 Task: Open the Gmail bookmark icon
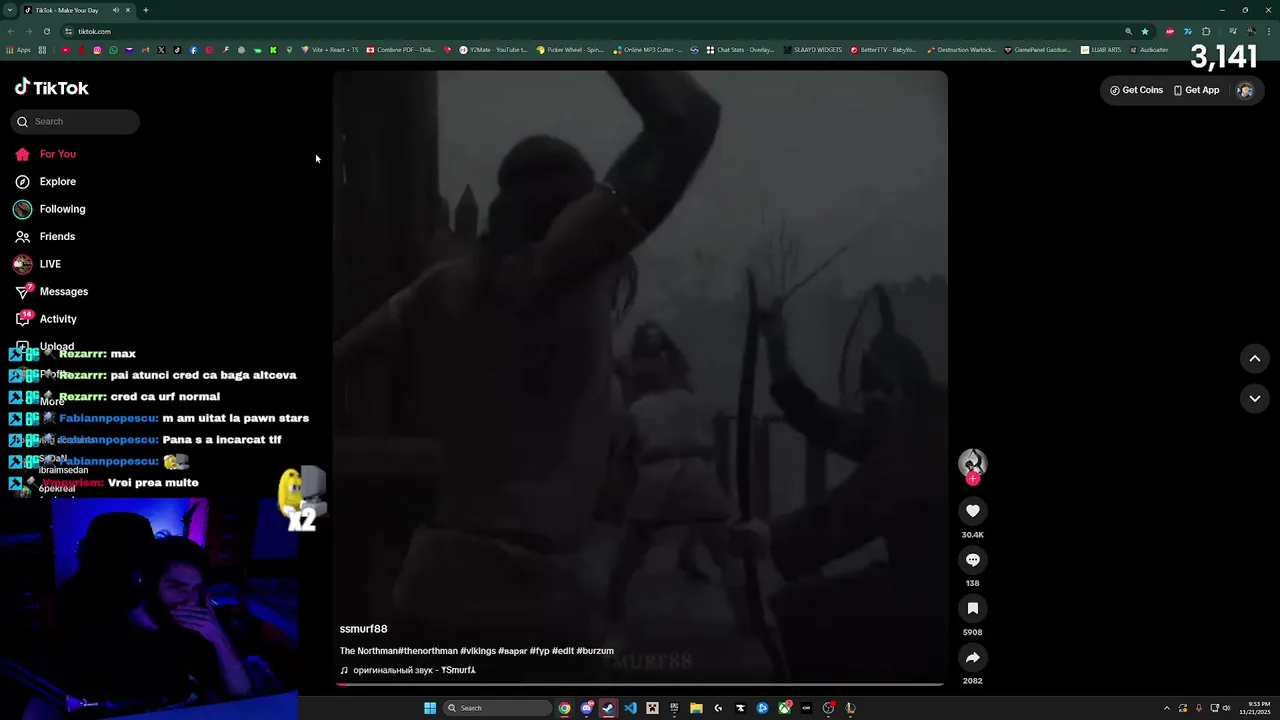coord(145,50)
